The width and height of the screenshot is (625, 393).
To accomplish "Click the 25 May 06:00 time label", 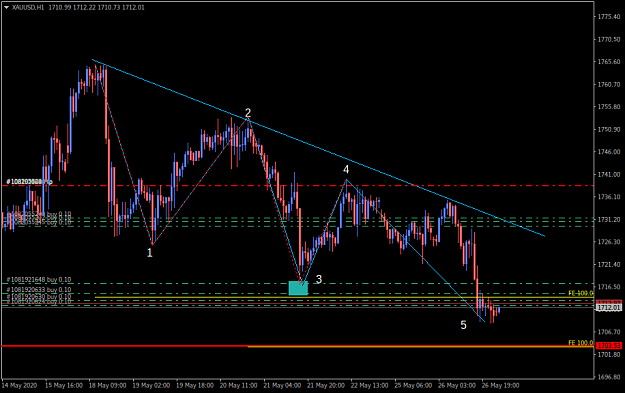I will pos(413,385).
